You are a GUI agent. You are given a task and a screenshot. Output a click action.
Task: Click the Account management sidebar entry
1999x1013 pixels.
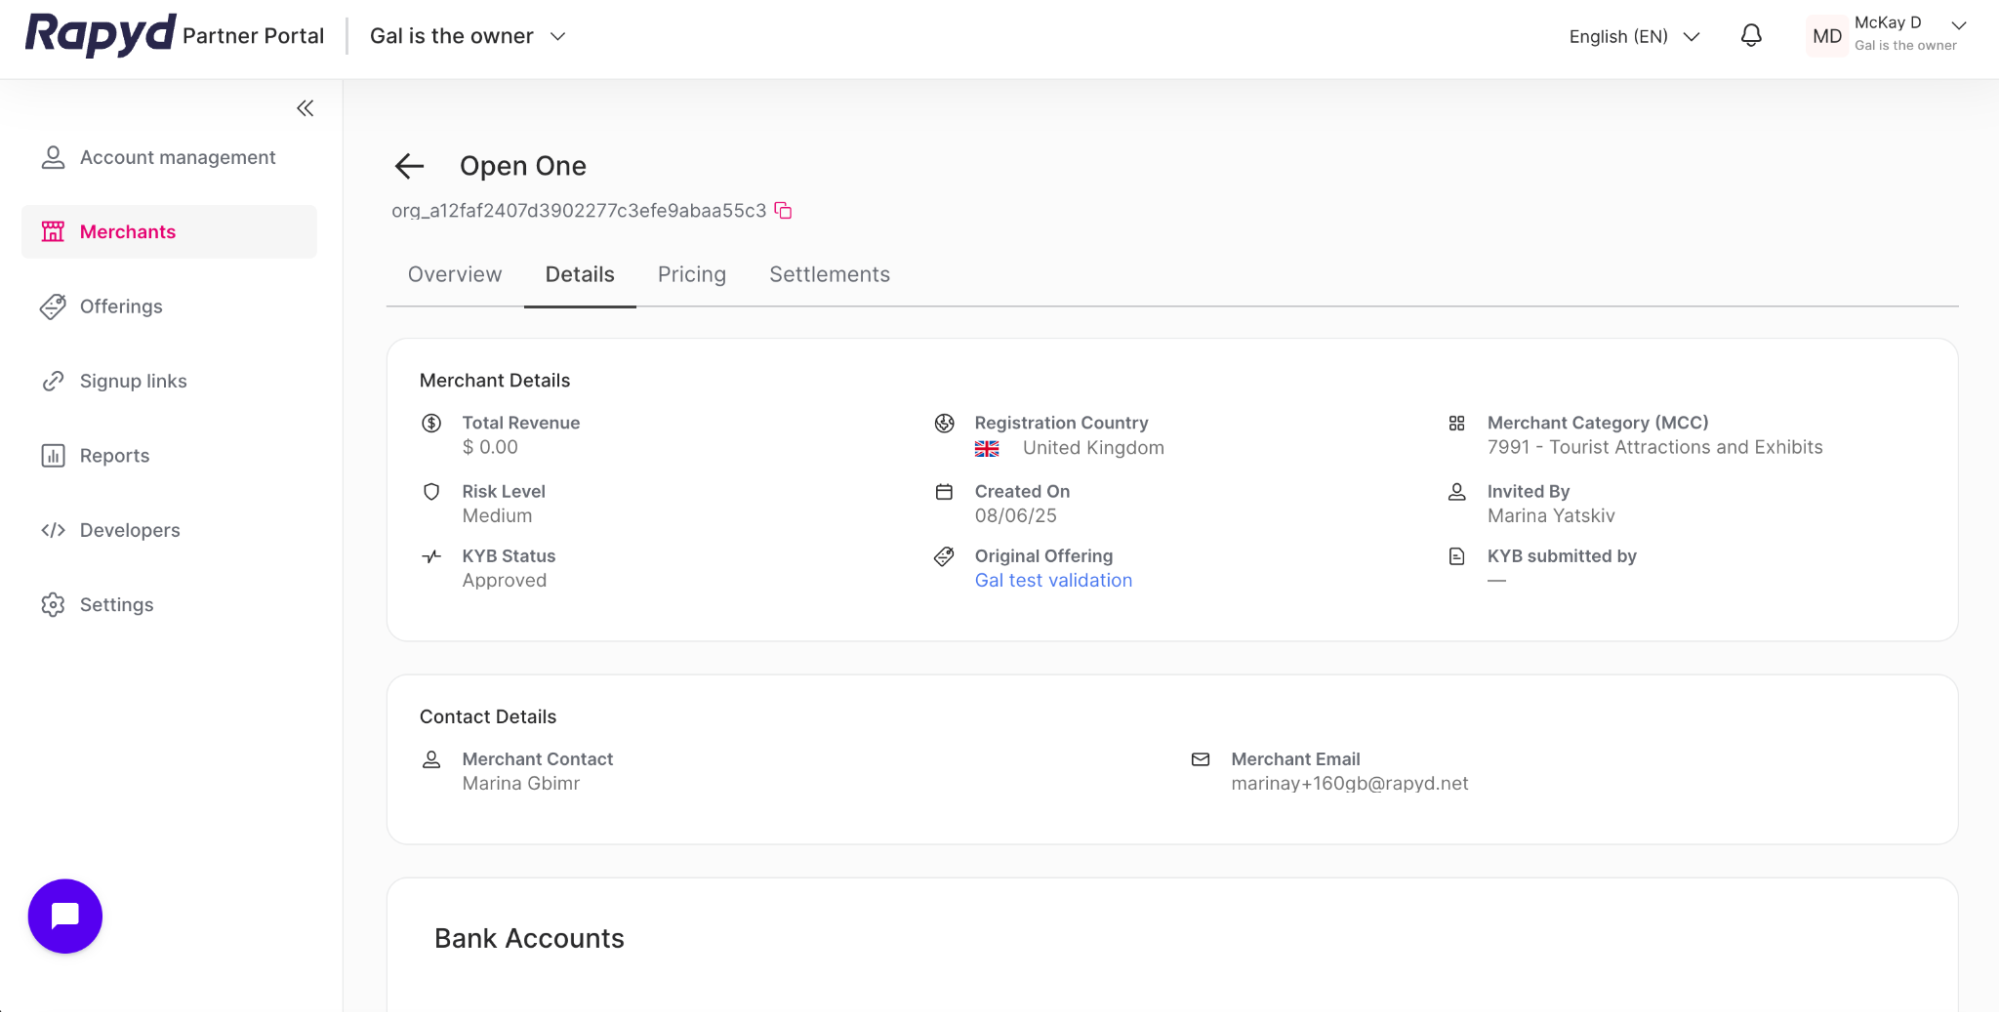[178, 157]
